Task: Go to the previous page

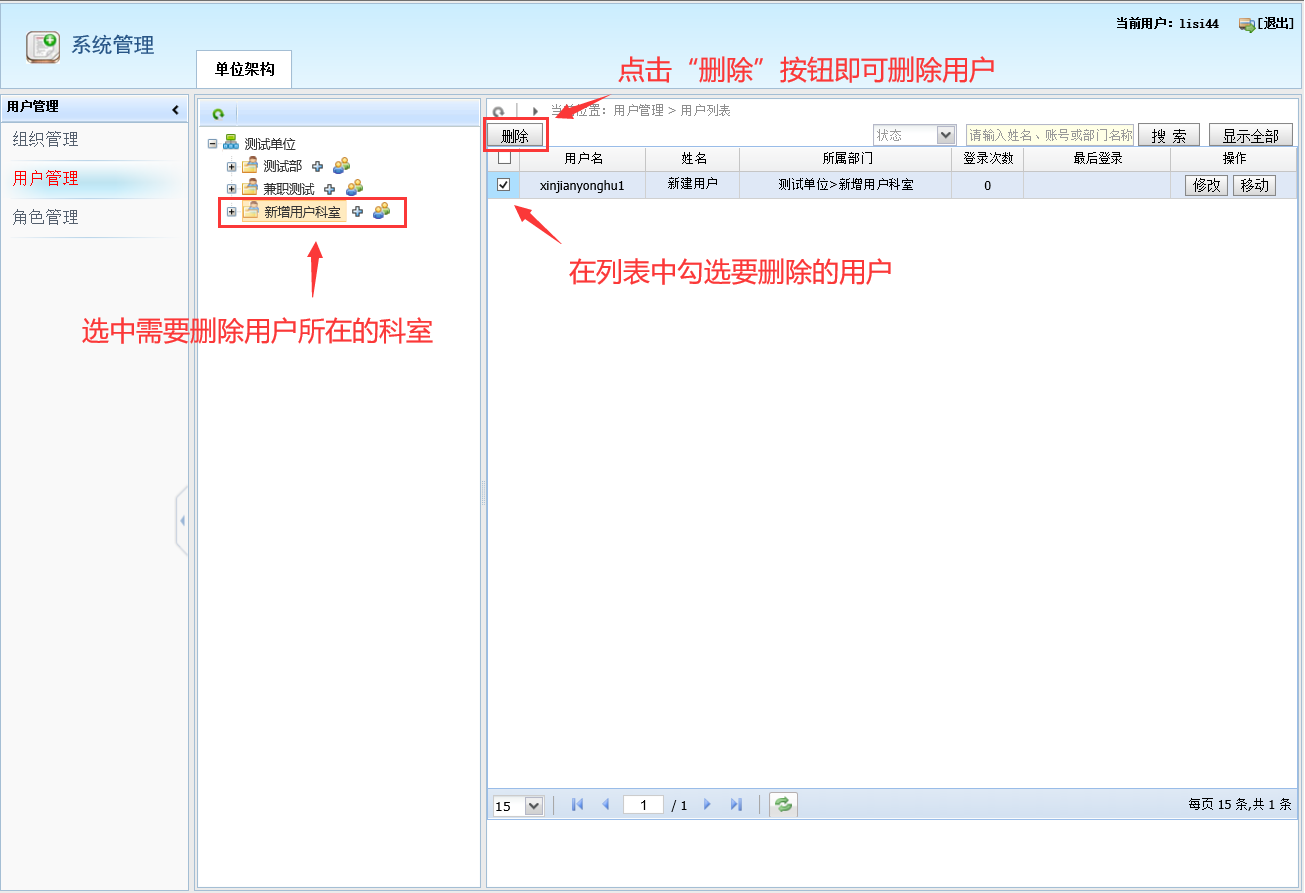Action: pos(604,805)
